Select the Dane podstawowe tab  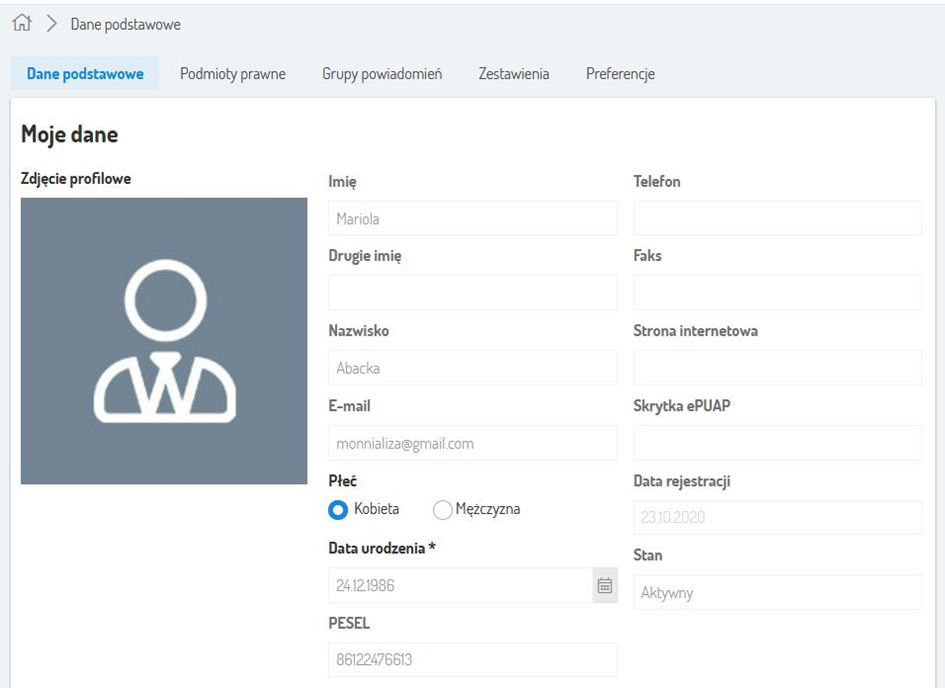[85, 74]
